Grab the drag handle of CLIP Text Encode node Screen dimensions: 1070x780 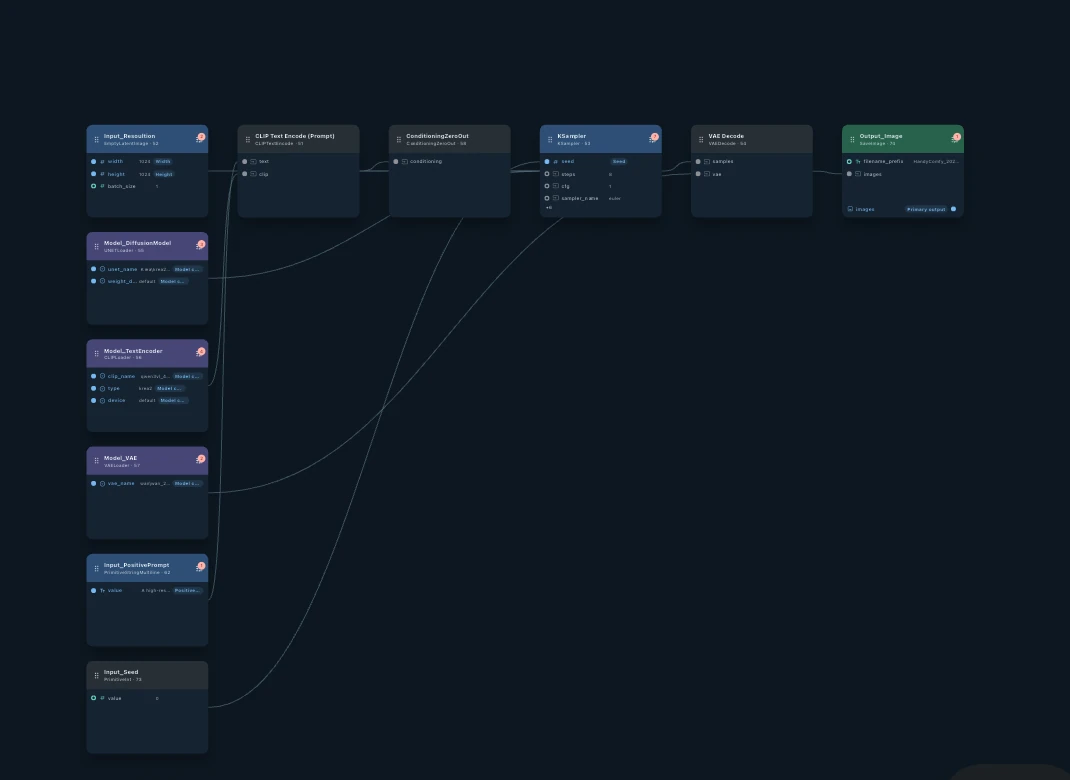click(x=248, y=139)
